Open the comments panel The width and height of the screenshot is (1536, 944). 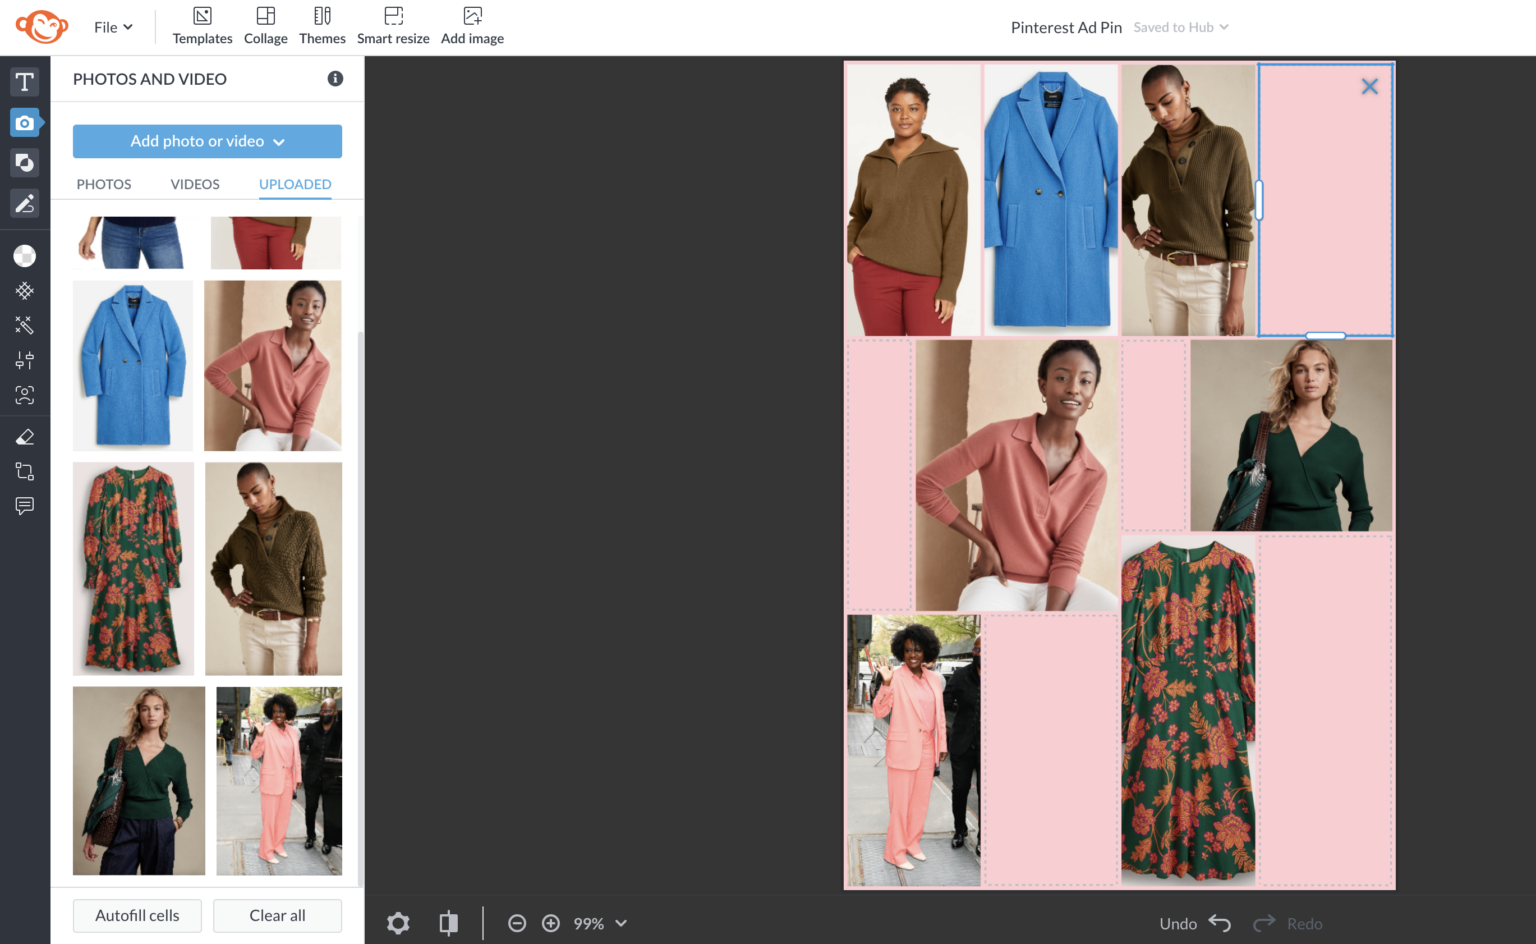pos(24,505)
